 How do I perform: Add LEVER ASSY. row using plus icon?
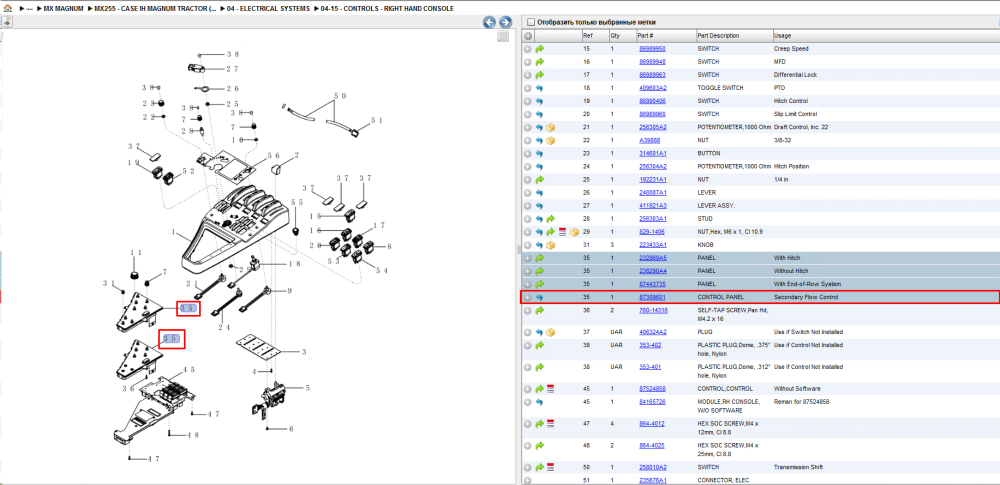click(527, 205)
